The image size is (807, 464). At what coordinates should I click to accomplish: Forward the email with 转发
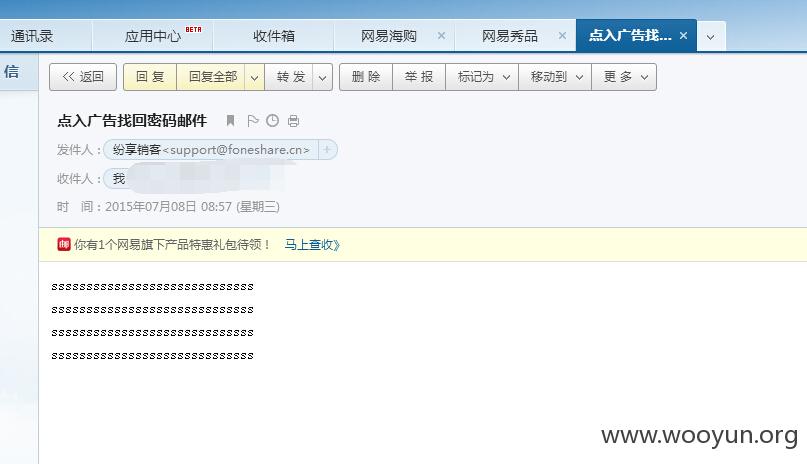click(x=291, y=77)
